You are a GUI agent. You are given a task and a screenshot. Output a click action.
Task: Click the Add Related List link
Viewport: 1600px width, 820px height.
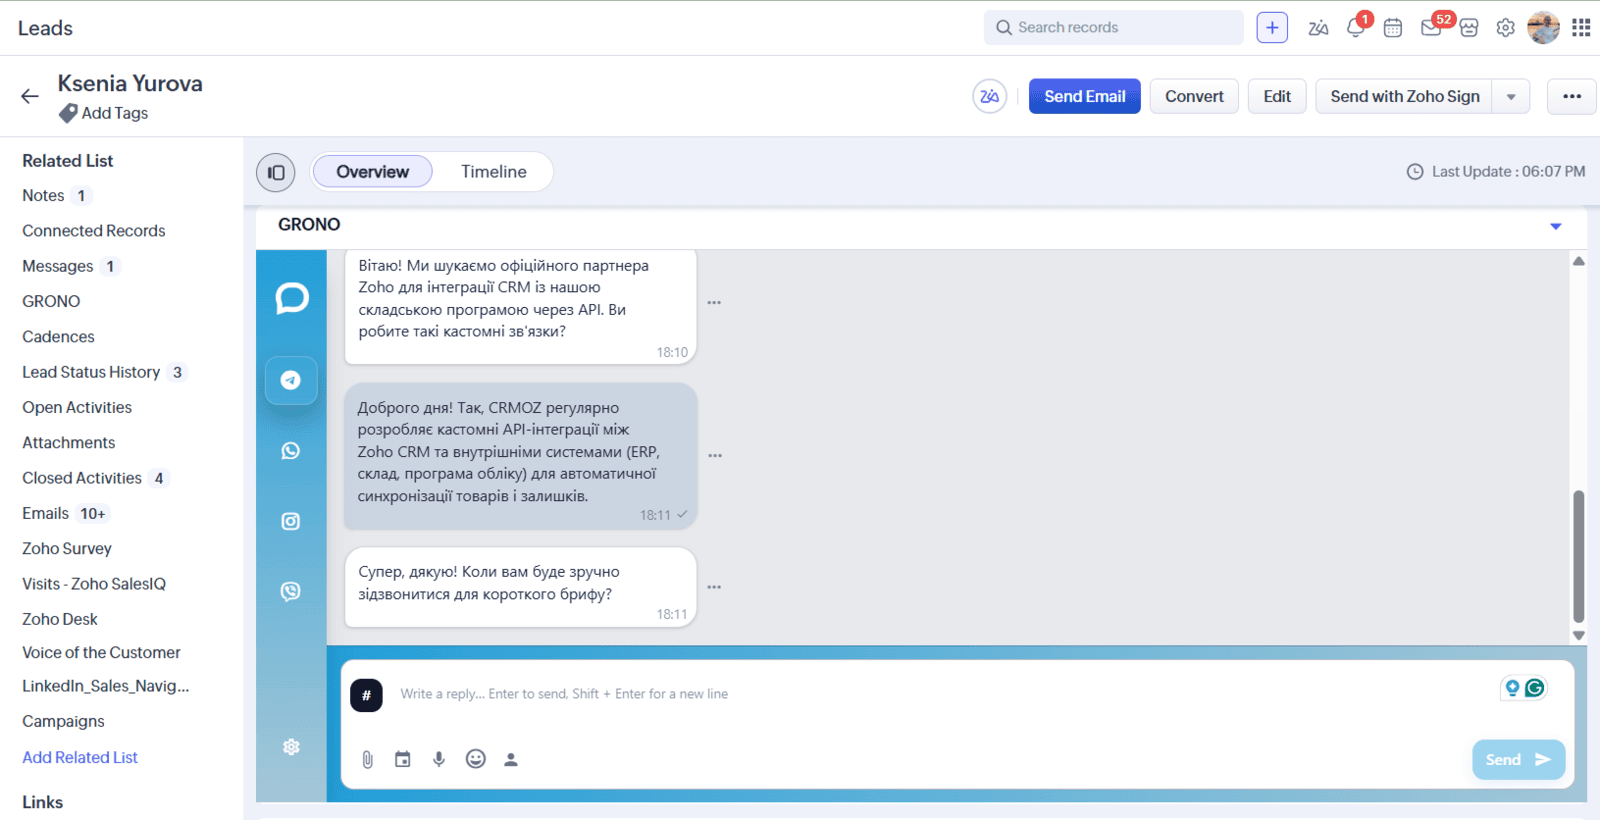[x=80, y=757]
